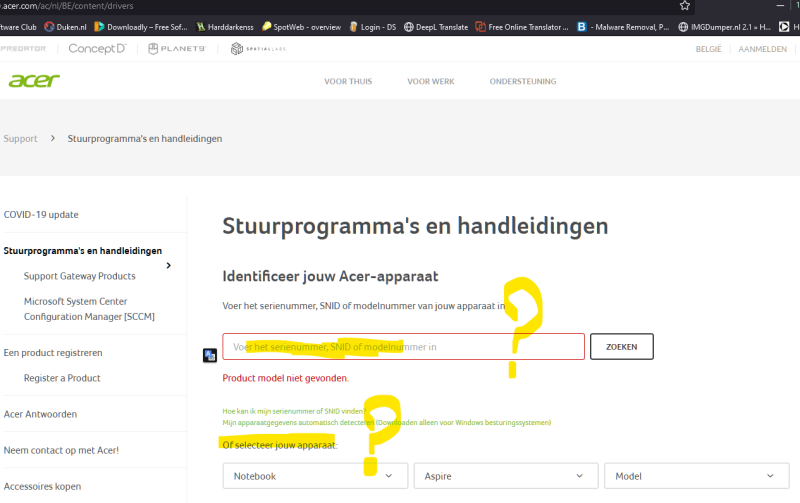Open the Voor Thuis menu
The width and height of the screenshot is (800, 503).
point(347,81)
